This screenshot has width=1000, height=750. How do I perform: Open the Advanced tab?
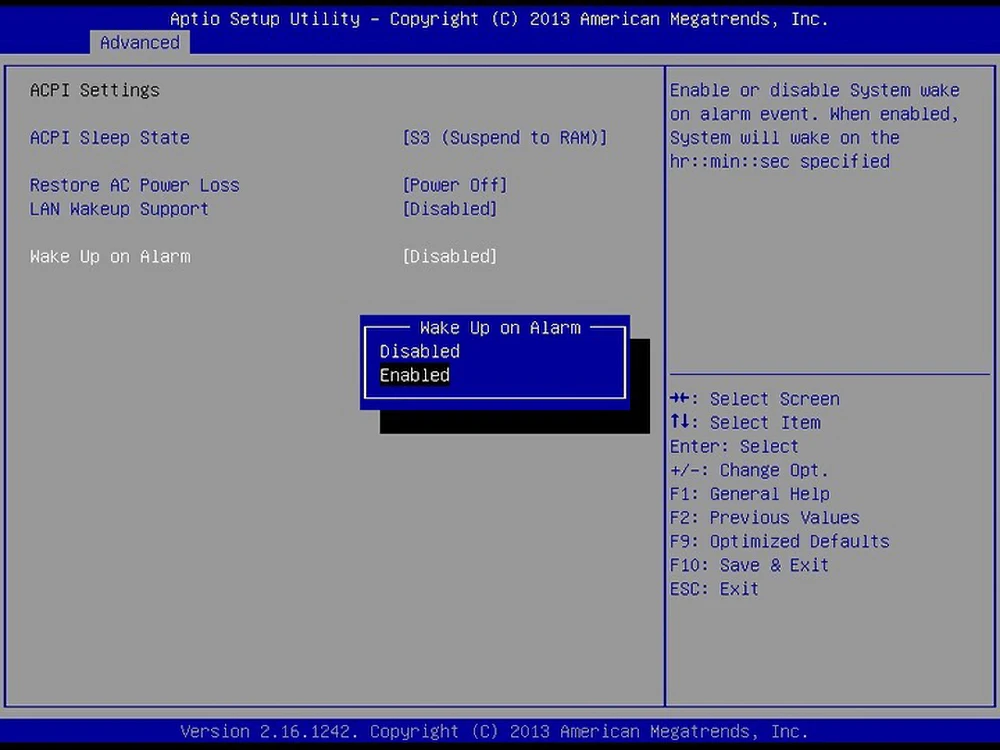coord(140,43)
